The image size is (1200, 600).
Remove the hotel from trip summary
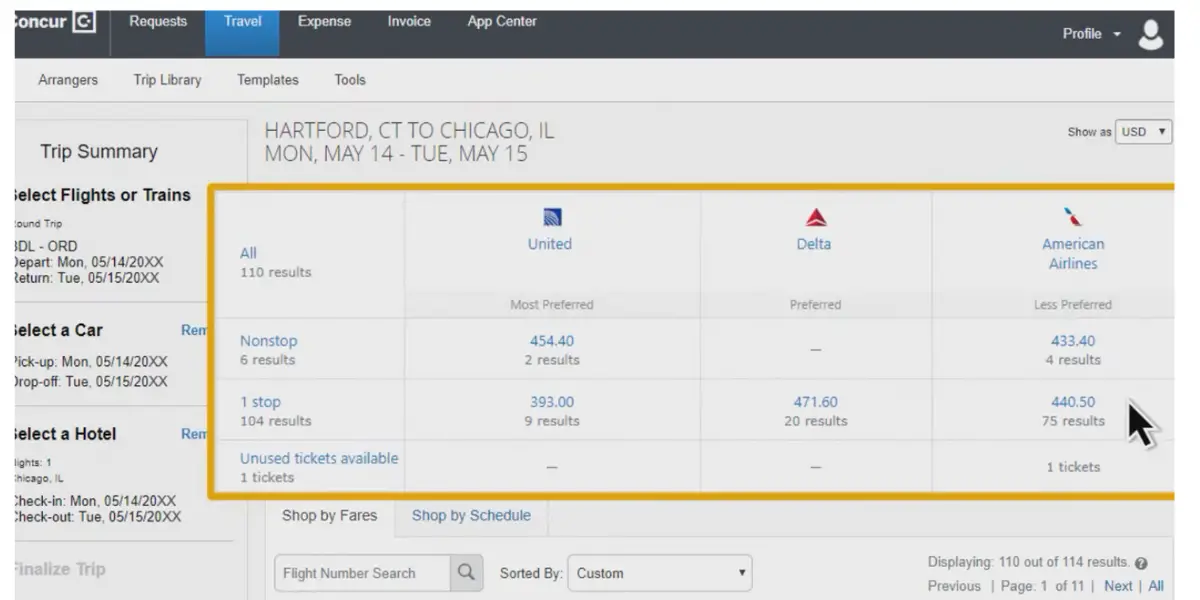click(x=194, y=434)
